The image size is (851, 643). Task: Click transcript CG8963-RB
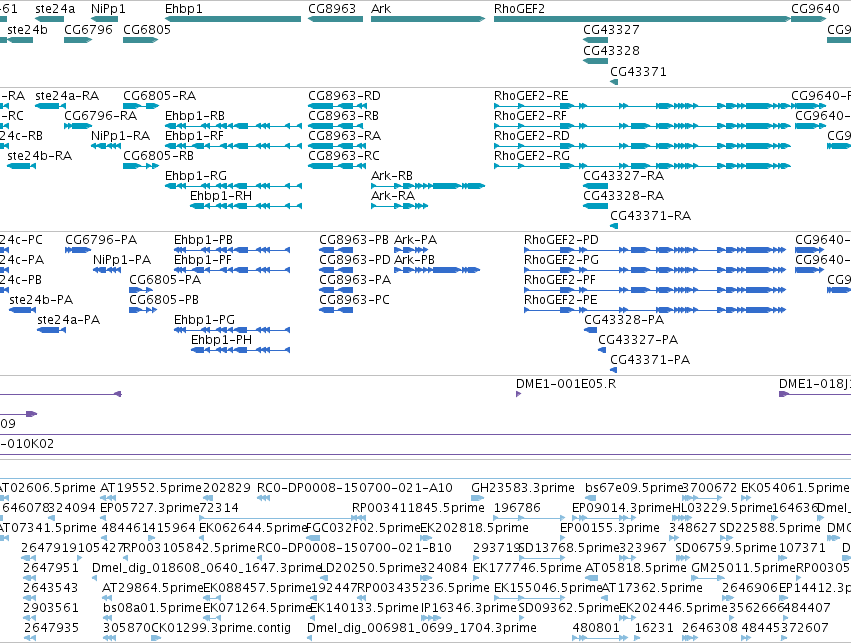pos(334,126)
